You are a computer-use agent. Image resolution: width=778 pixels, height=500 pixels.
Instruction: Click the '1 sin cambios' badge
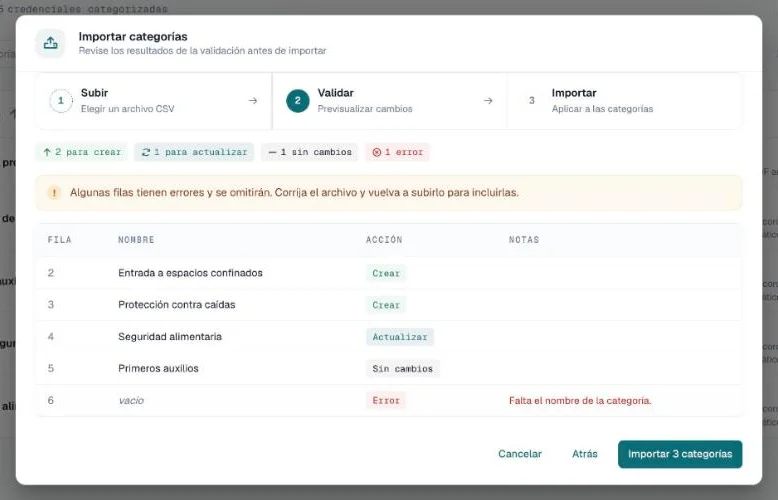pos(310,152)
